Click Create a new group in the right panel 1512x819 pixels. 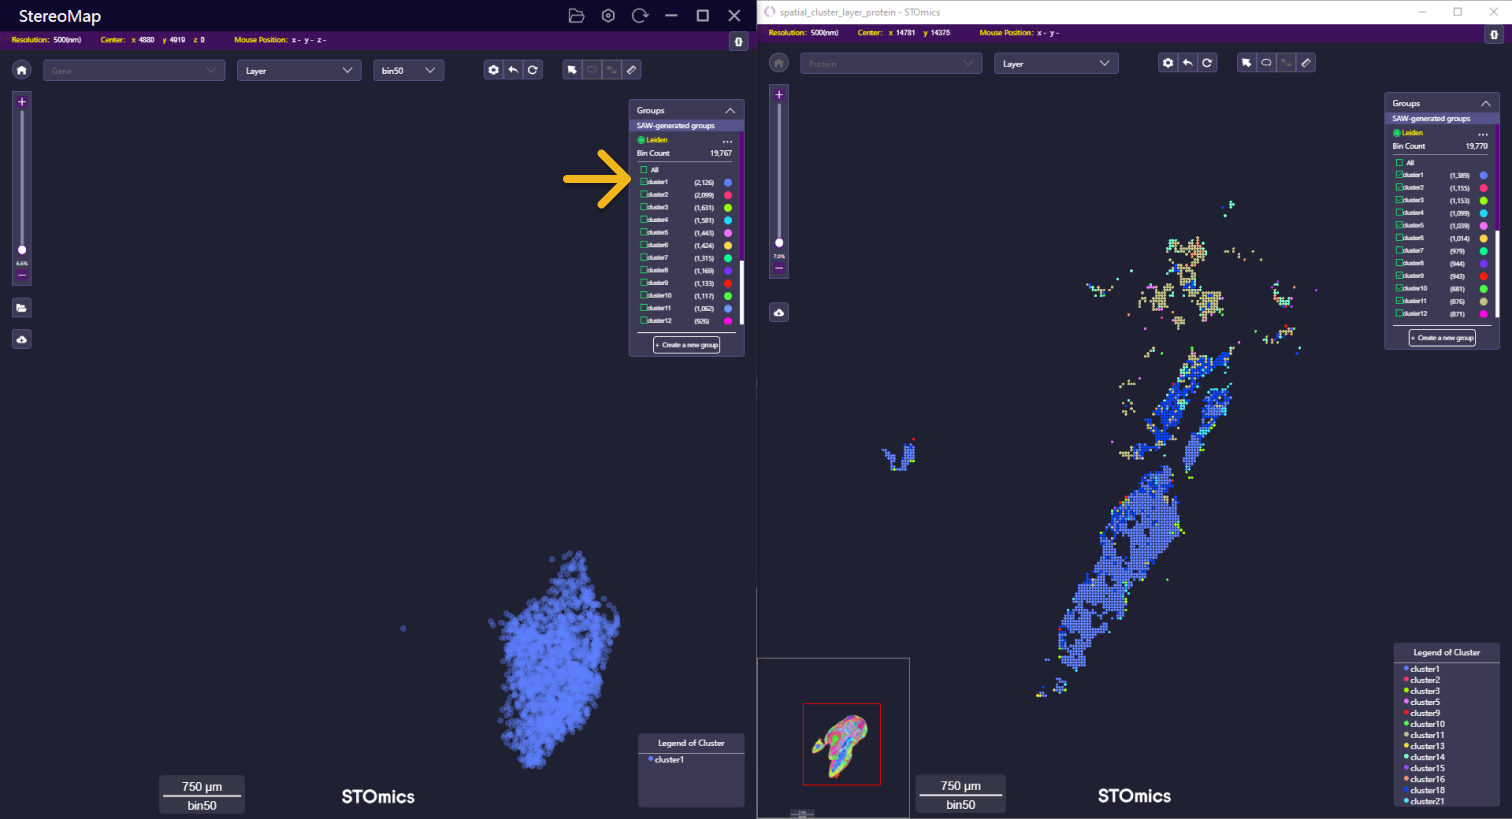(1442, 338)
